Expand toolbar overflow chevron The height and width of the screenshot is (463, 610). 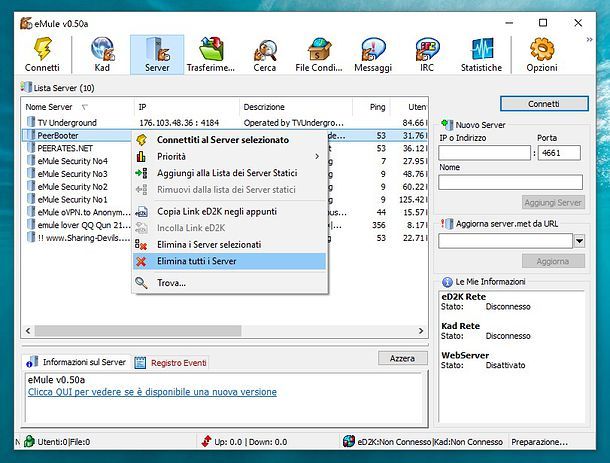(589, 39)
